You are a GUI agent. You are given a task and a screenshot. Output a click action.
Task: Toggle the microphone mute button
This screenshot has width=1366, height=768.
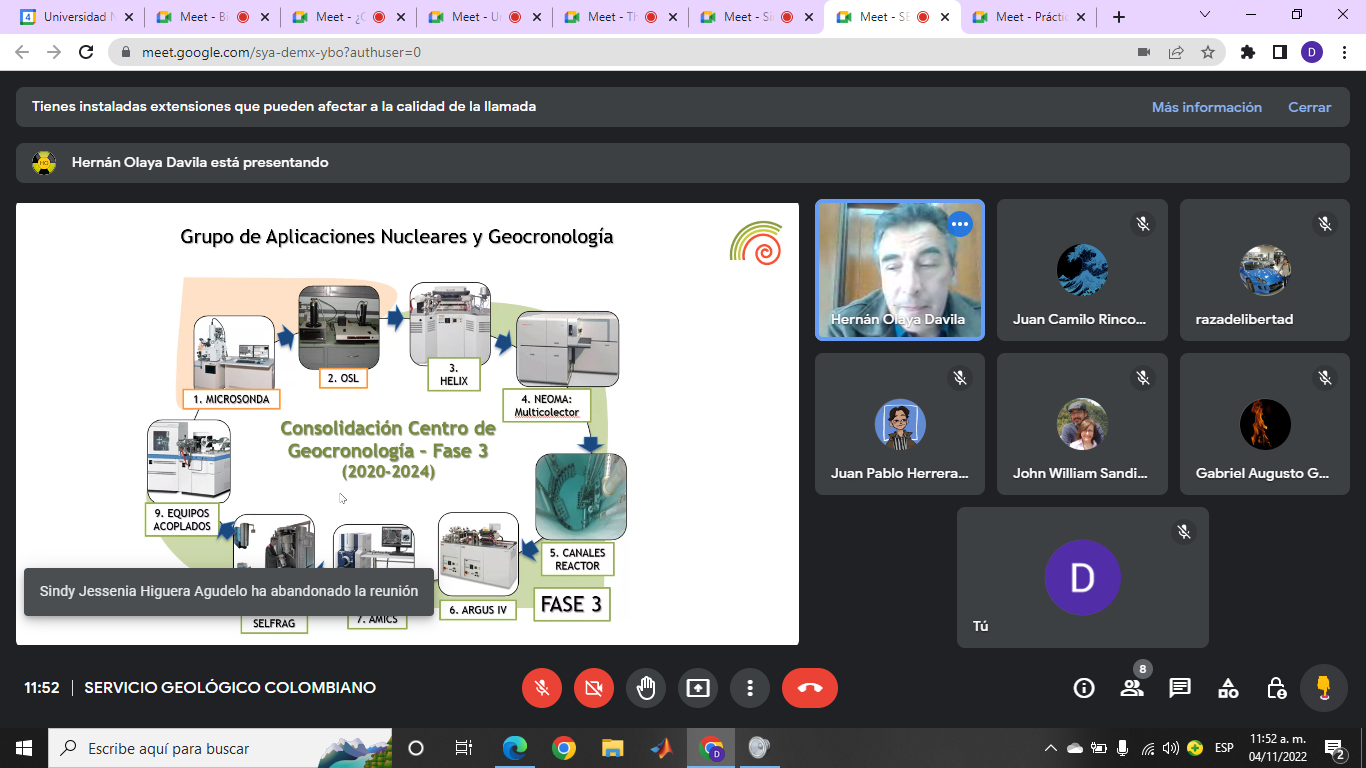point(542,688)
